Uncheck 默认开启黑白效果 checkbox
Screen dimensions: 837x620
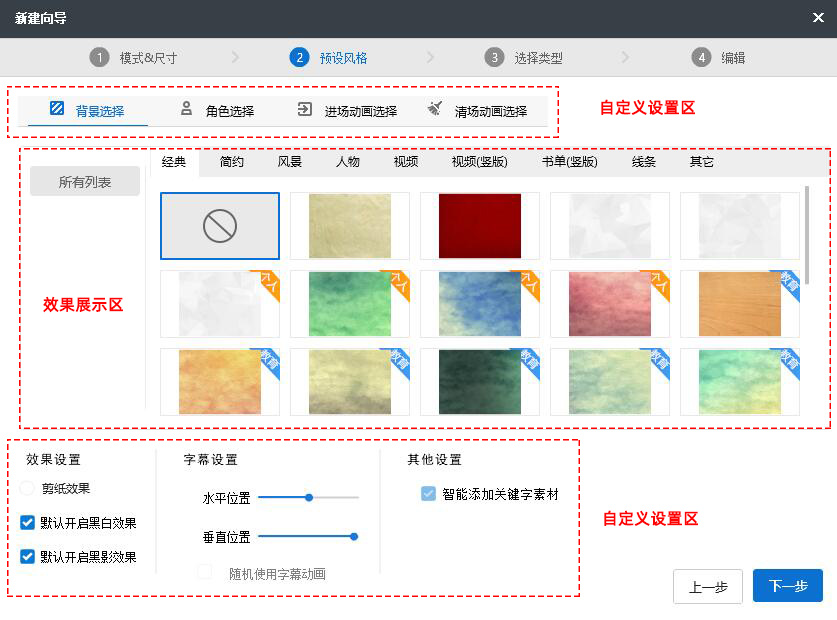28,522
